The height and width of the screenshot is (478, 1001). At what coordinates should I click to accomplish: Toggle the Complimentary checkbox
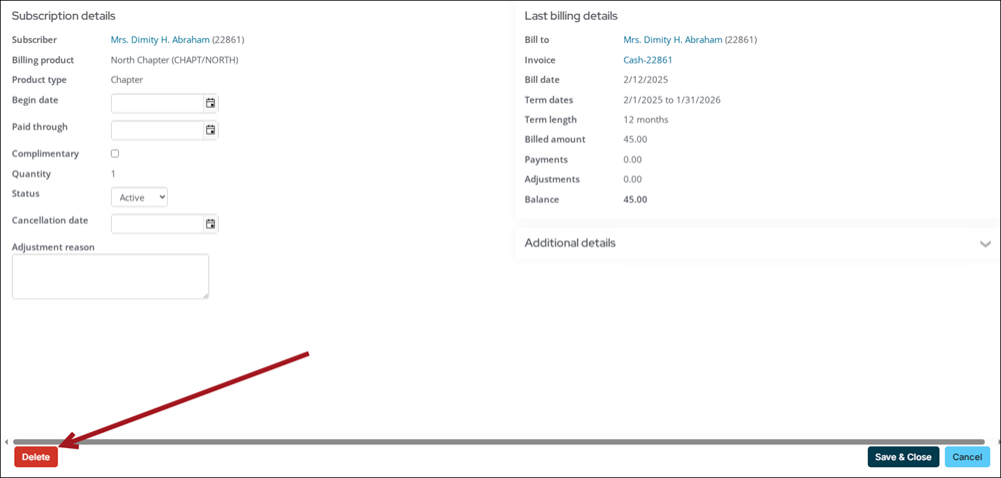[x=115, y=154]
